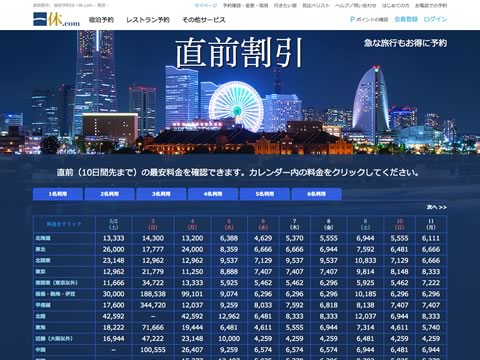Click the 会員登録 link

tap(406, 19)
